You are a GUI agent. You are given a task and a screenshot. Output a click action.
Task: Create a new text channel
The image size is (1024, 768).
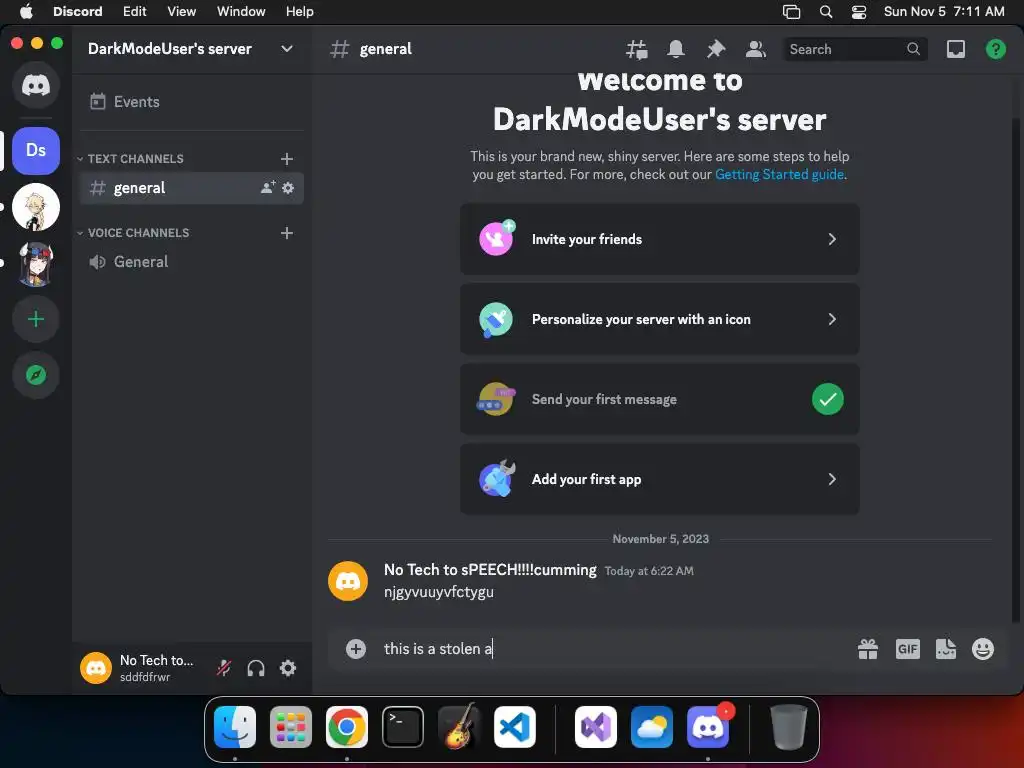tap(287, 159)
